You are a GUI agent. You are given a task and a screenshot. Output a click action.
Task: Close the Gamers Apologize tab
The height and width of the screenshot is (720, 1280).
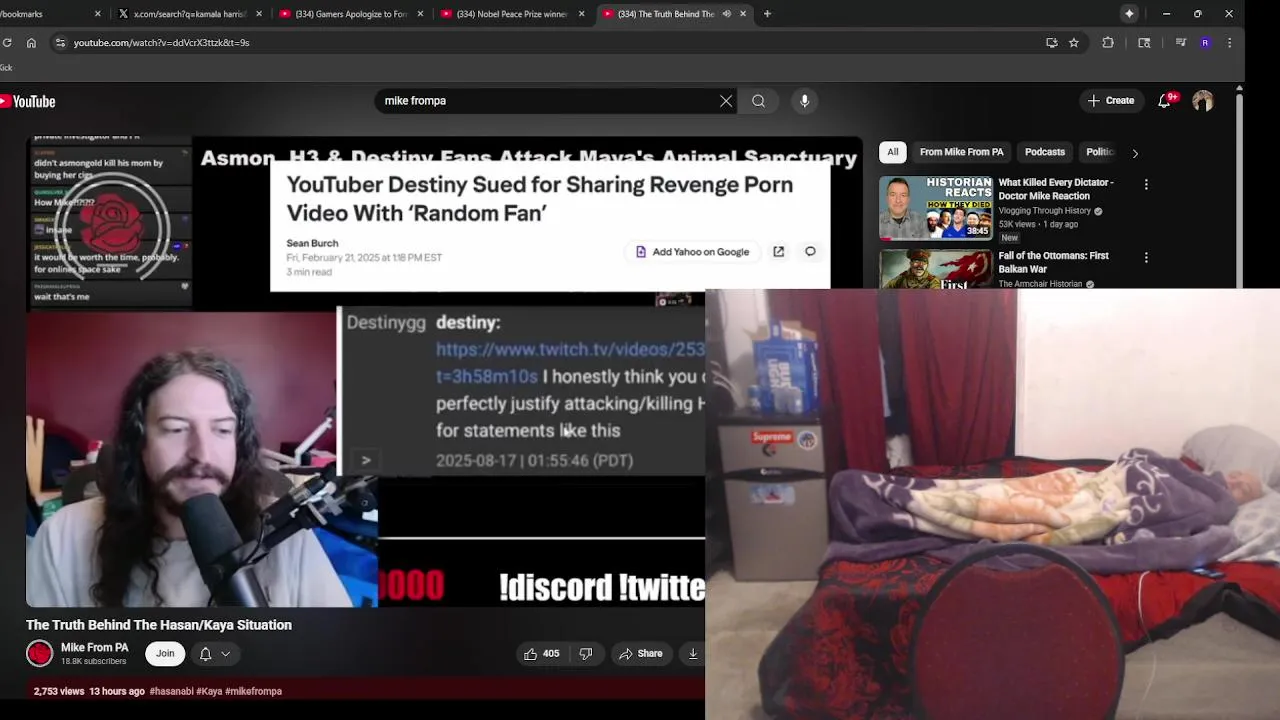click(421, 14)
